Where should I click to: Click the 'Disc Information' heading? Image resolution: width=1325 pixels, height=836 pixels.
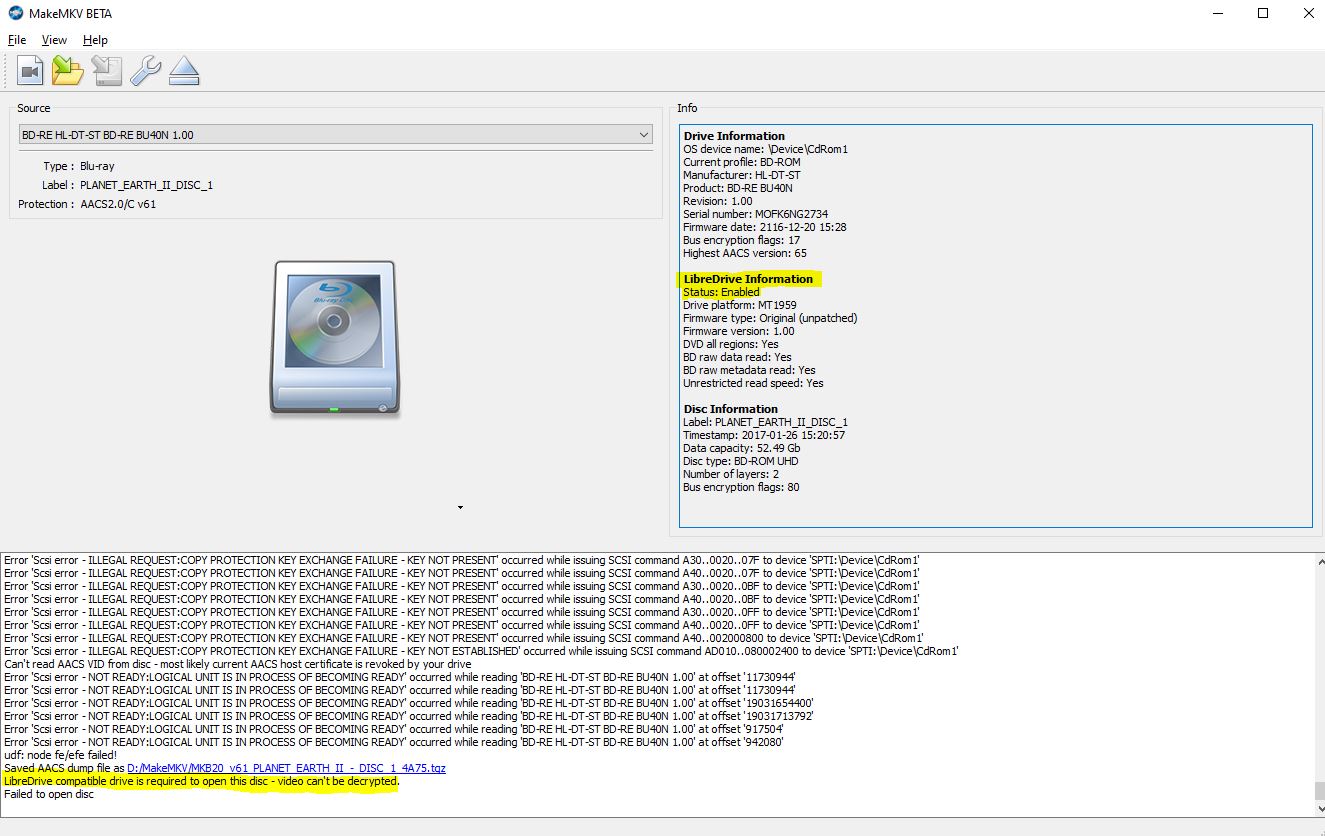[730, 409]
